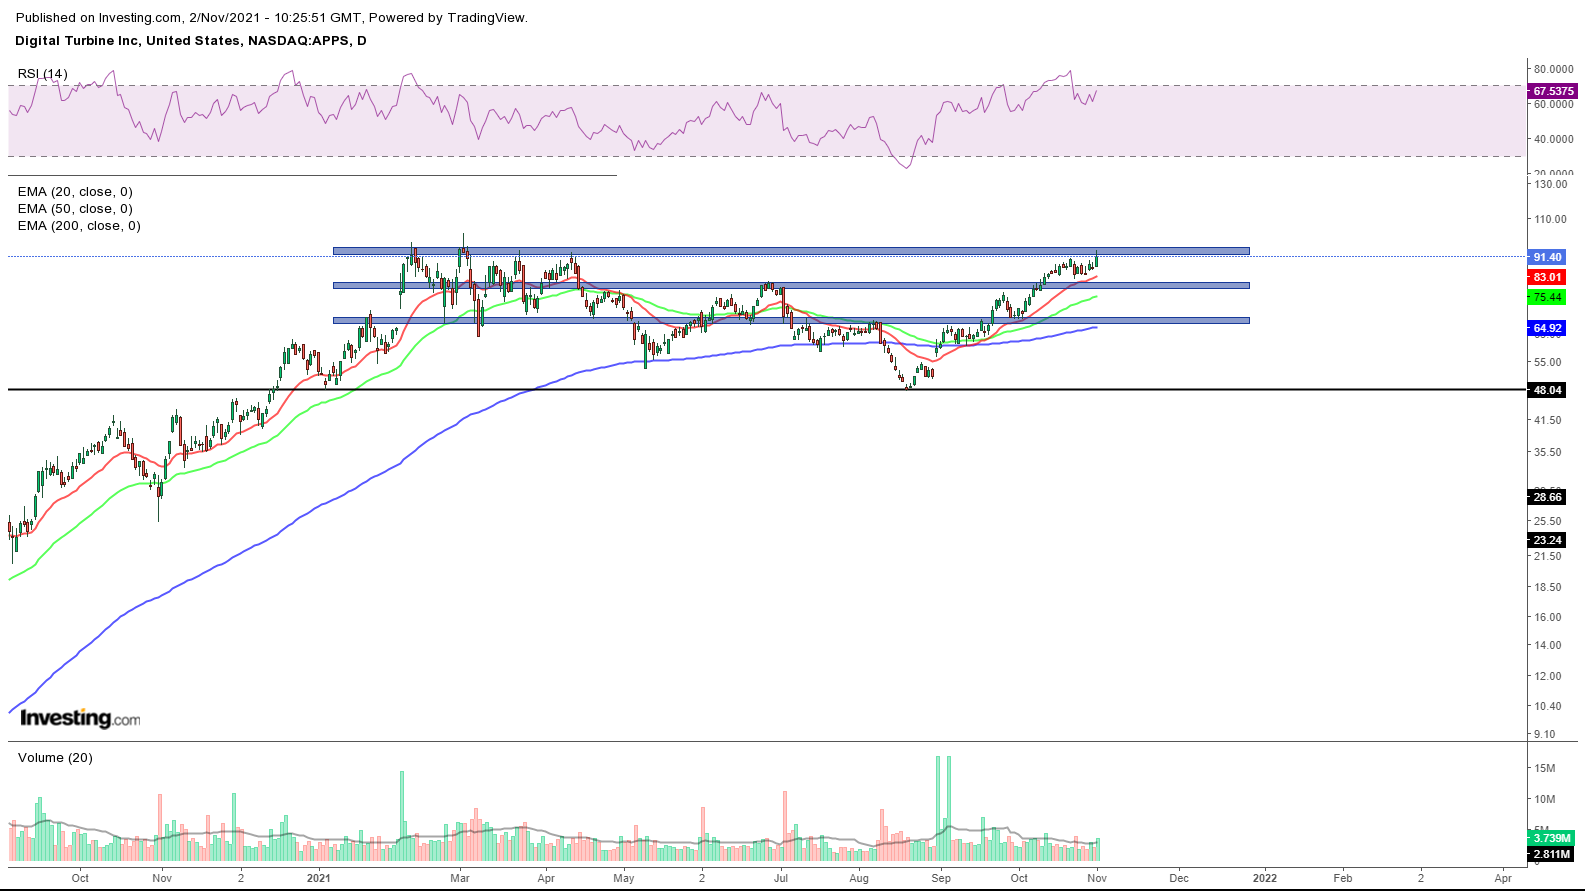Click the Sep label on time axis
The height and width of the screenshot is (891, 1585).
[x=941, y=878]
